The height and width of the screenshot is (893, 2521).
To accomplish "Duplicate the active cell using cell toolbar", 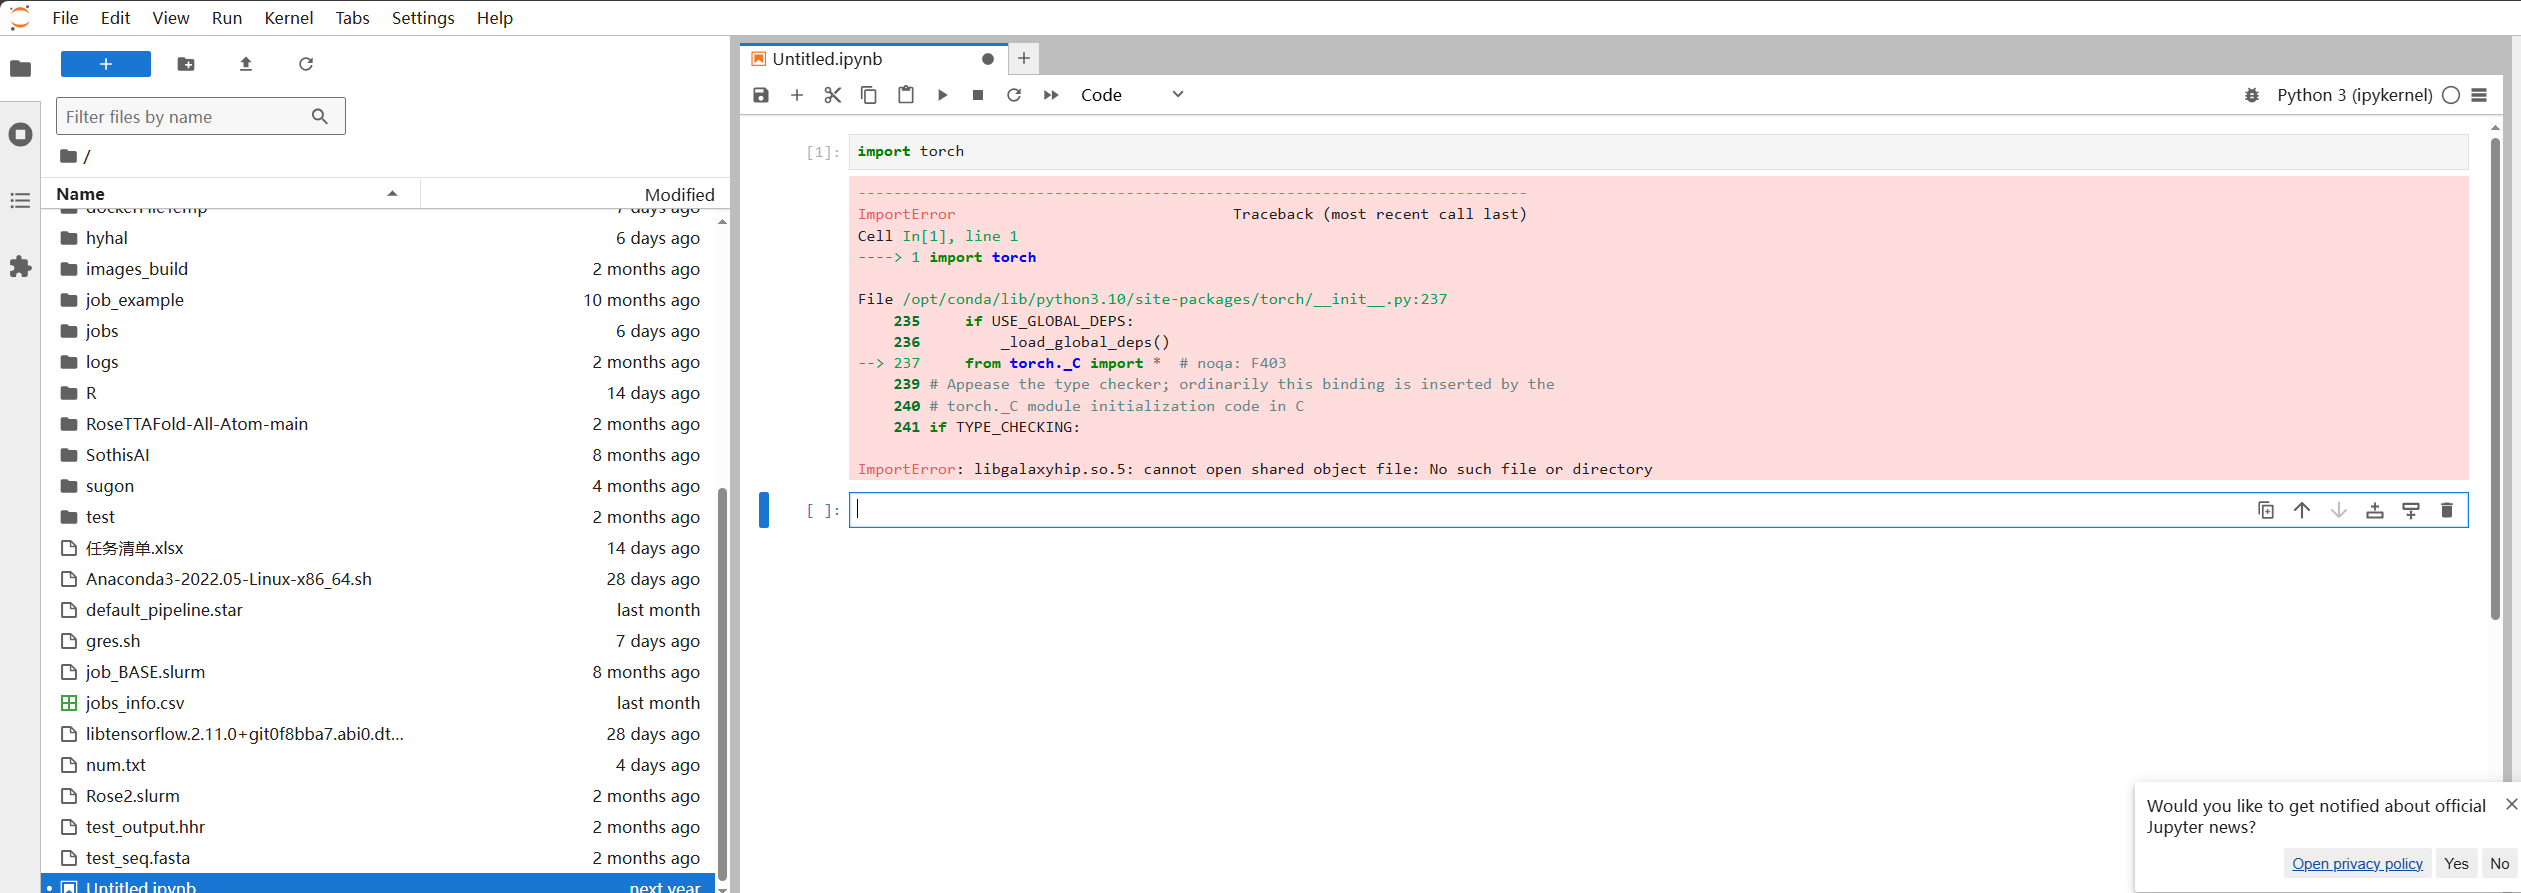I will 2266,510.
